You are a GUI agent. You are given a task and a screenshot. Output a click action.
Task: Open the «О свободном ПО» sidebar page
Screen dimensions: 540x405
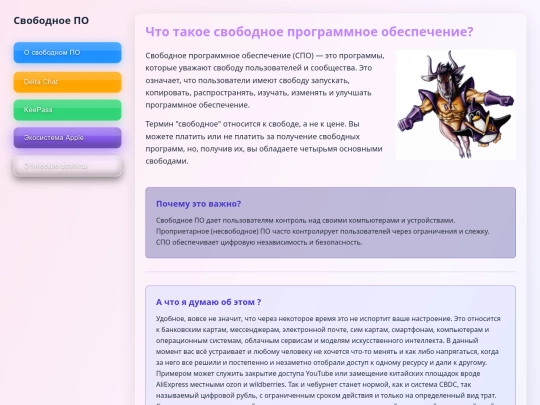pos(68,53)
